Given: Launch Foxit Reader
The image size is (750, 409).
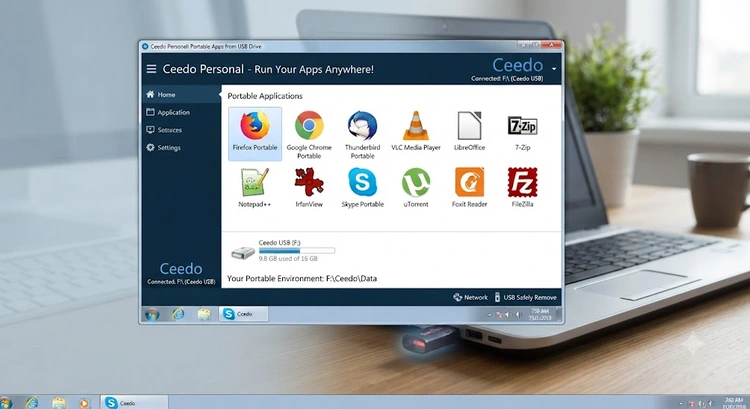Looking at the screenshot, I should (469, 187).
